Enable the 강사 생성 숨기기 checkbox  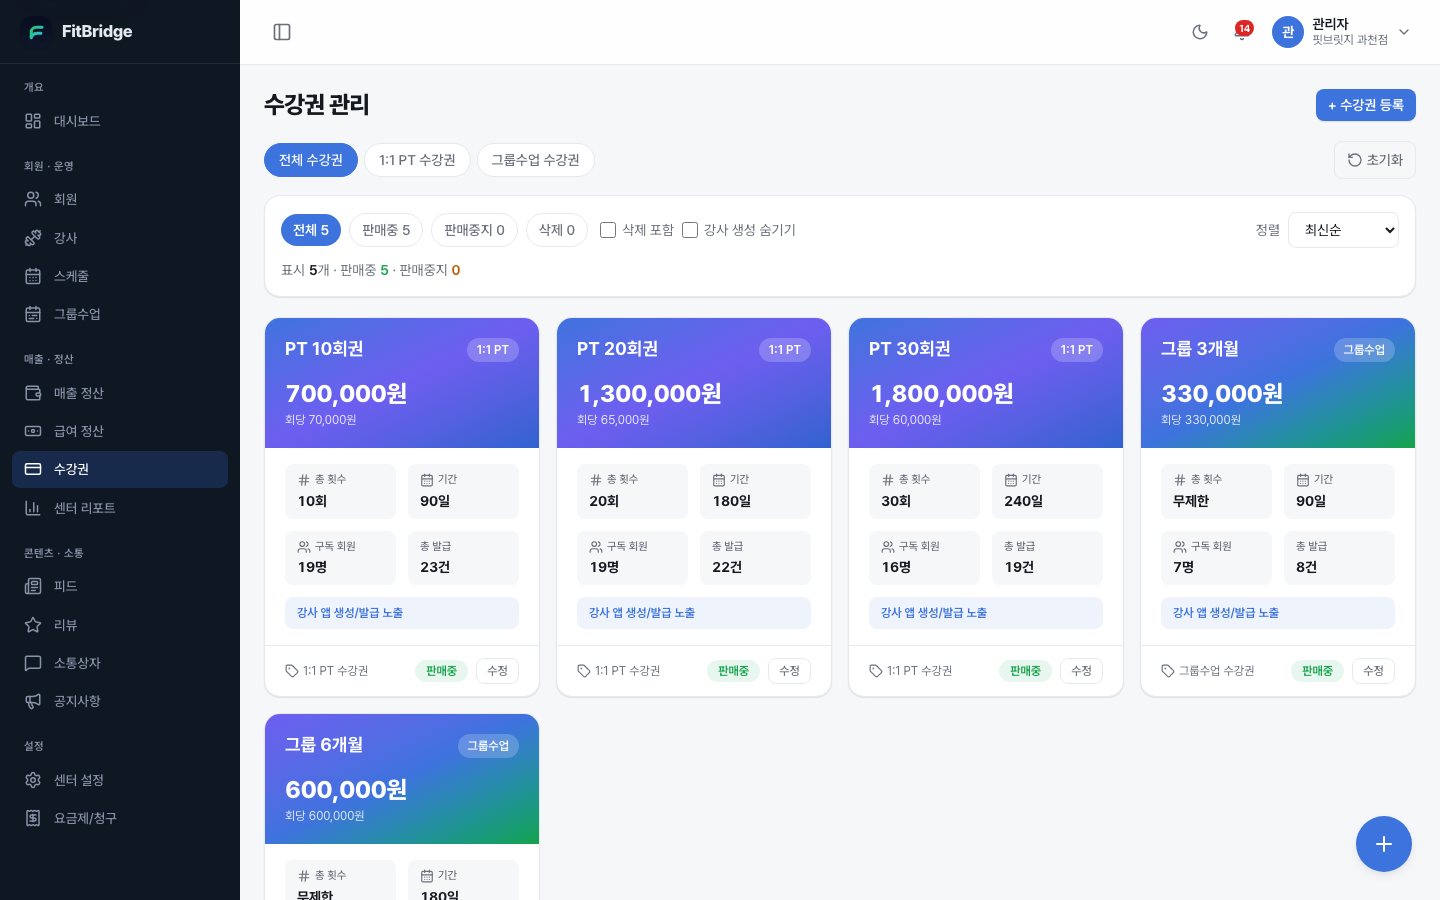point(690,230)
